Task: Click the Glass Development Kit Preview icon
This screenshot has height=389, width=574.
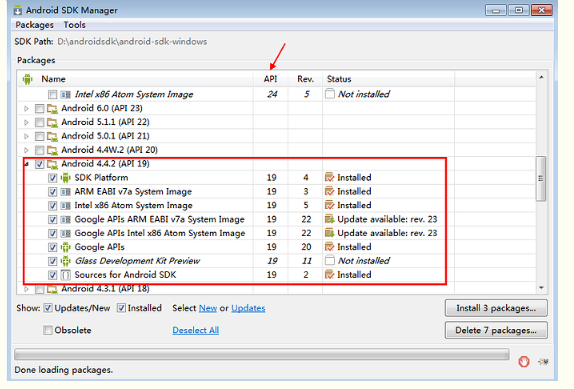Action: pyautogui.click(x=66, y=261)
